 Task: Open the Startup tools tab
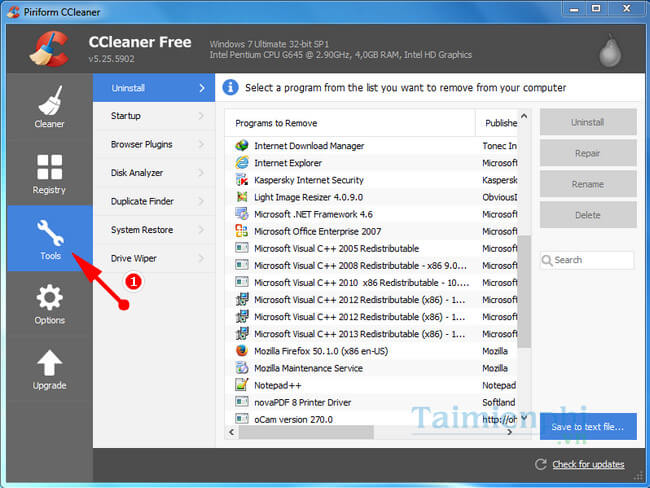click(x=154, y=116)
